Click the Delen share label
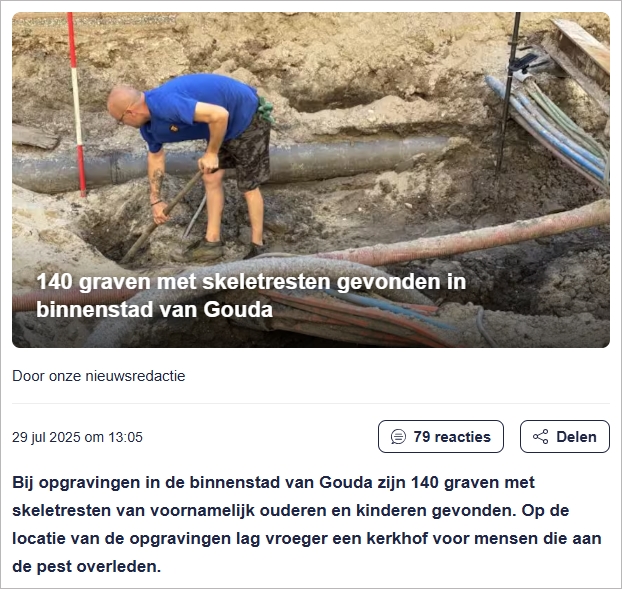Image resolution: width=622 pixels, height=589 pixels. [576, 437]
